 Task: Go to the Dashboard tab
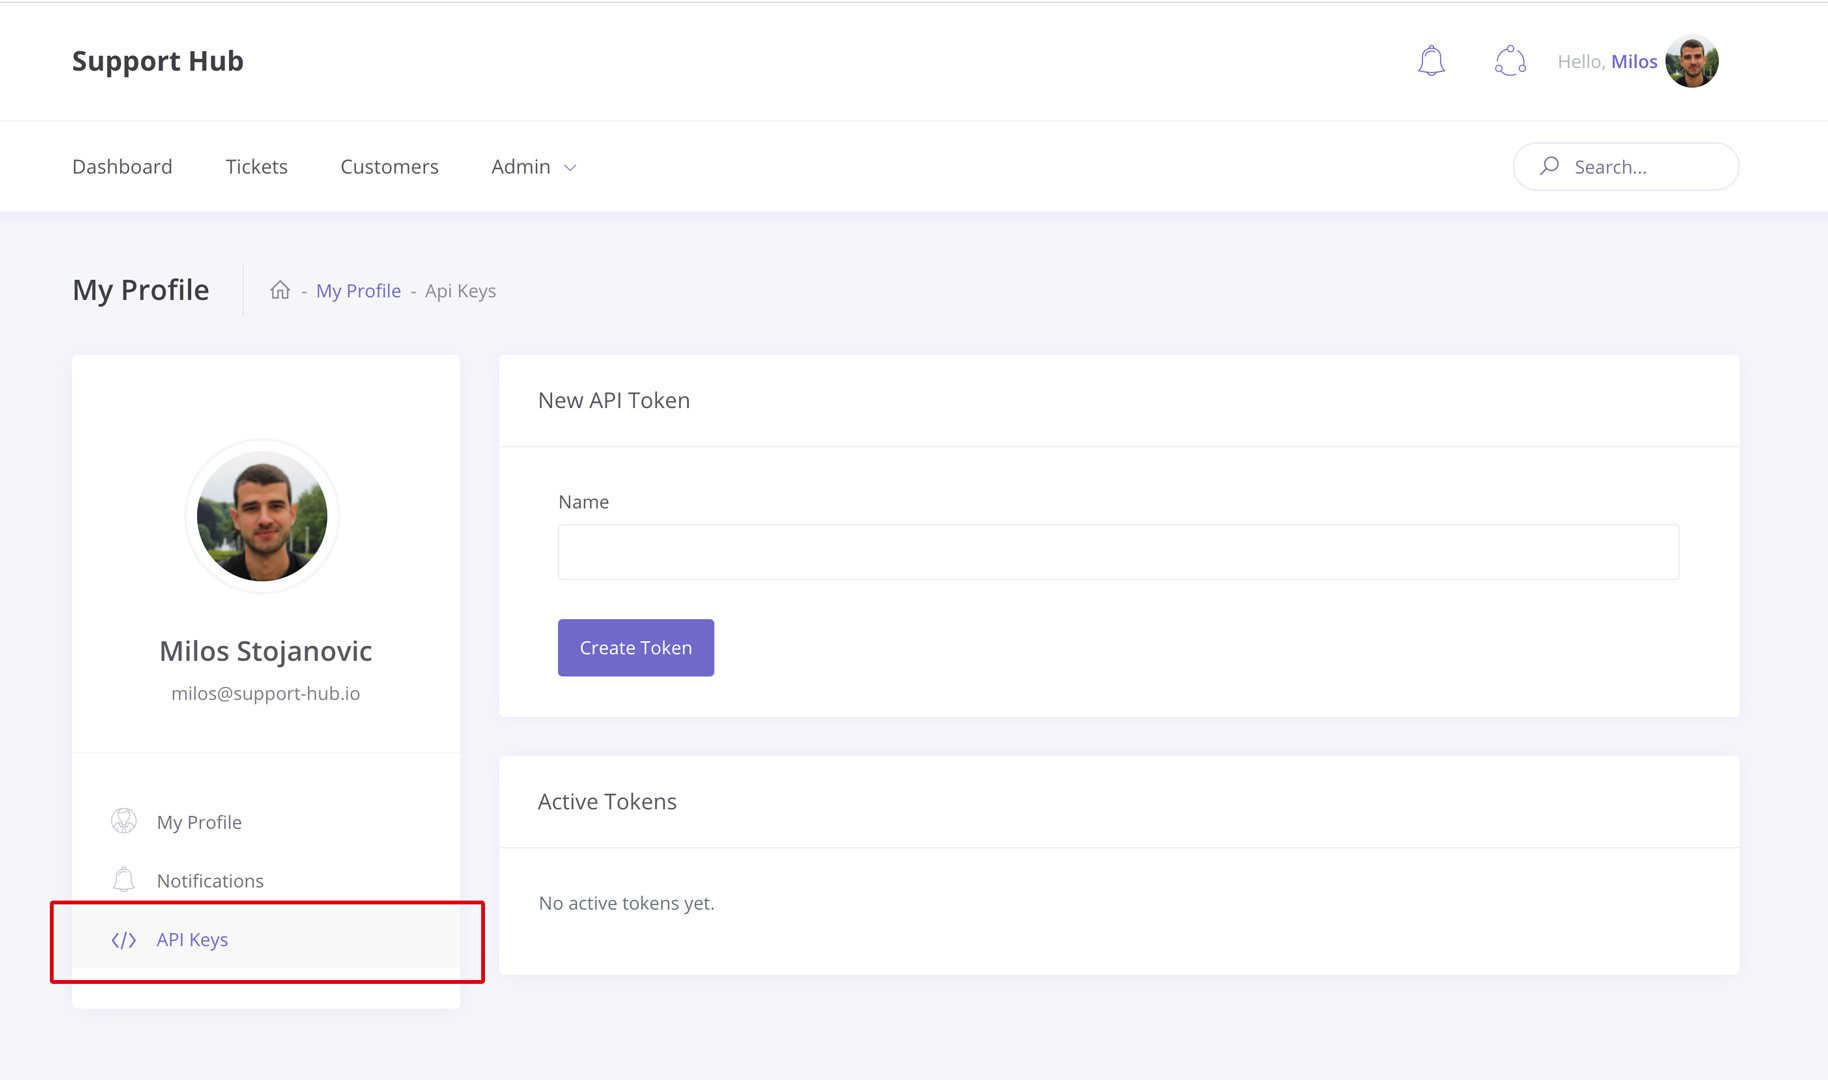[x=122, y=166]
